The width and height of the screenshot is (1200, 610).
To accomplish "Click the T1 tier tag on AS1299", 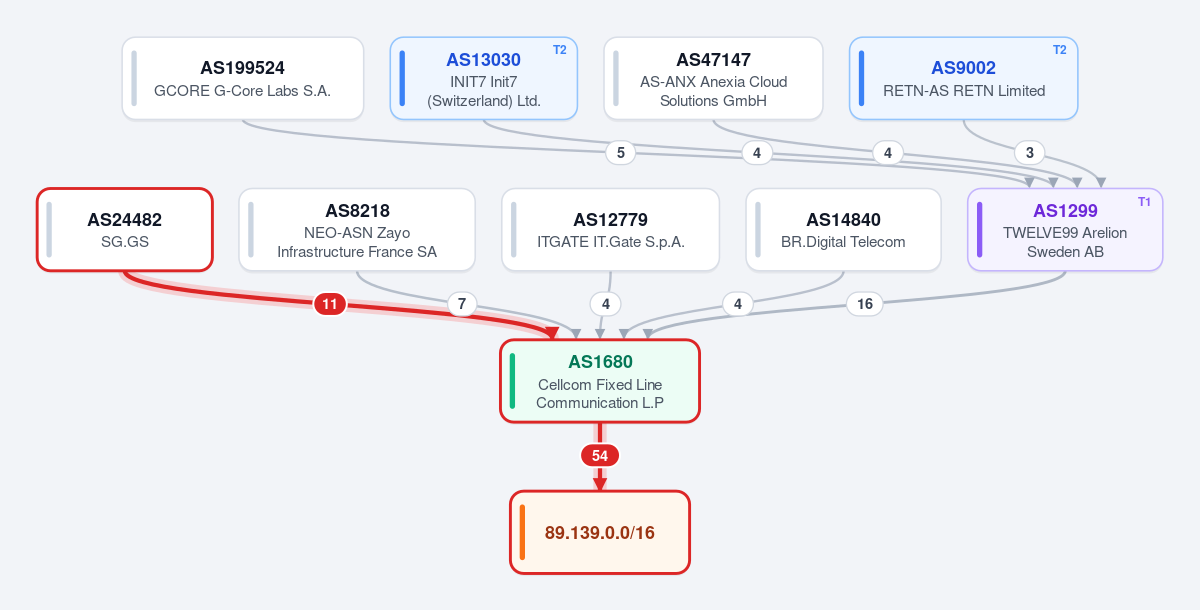I will (x=1145, y=202).
